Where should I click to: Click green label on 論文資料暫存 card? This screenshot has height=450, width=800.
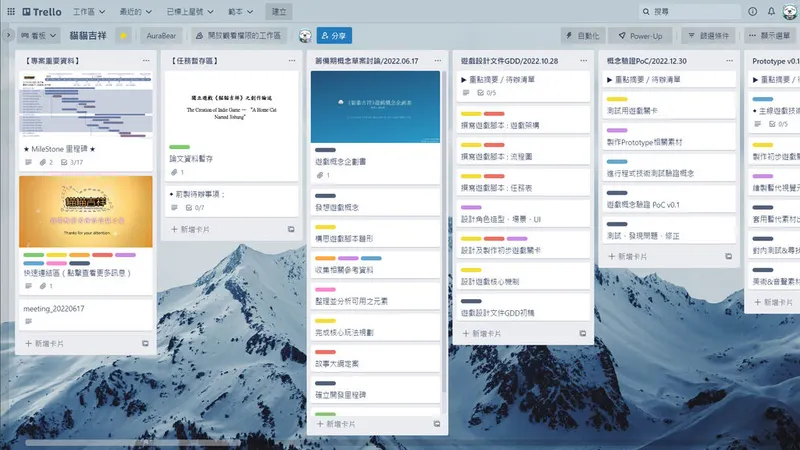(179, 147)
